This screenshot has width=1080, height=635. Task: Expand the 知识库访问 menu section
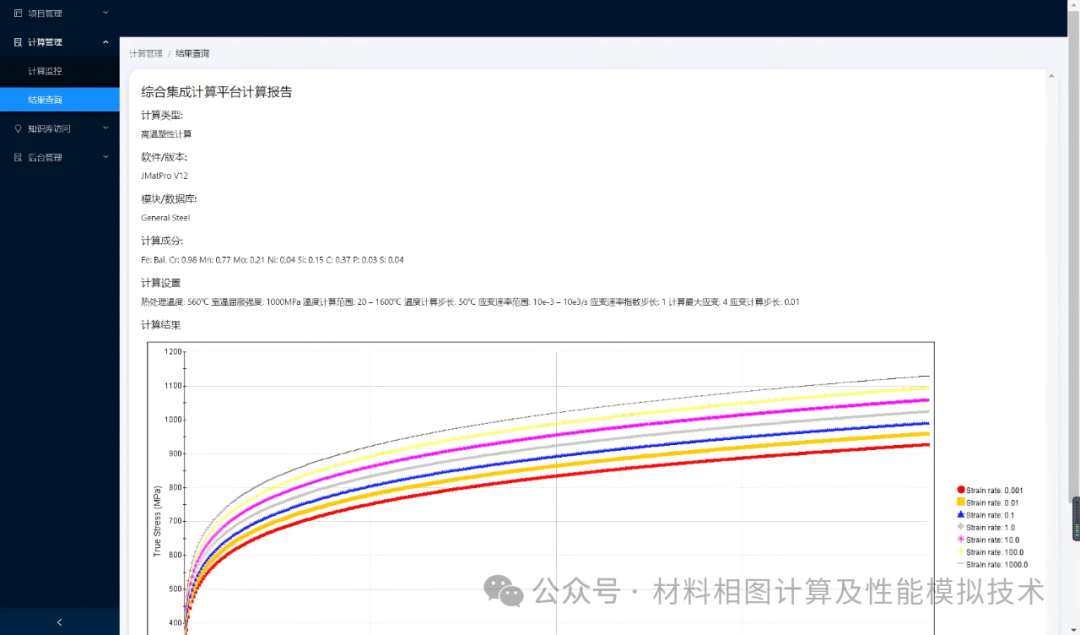60,128
